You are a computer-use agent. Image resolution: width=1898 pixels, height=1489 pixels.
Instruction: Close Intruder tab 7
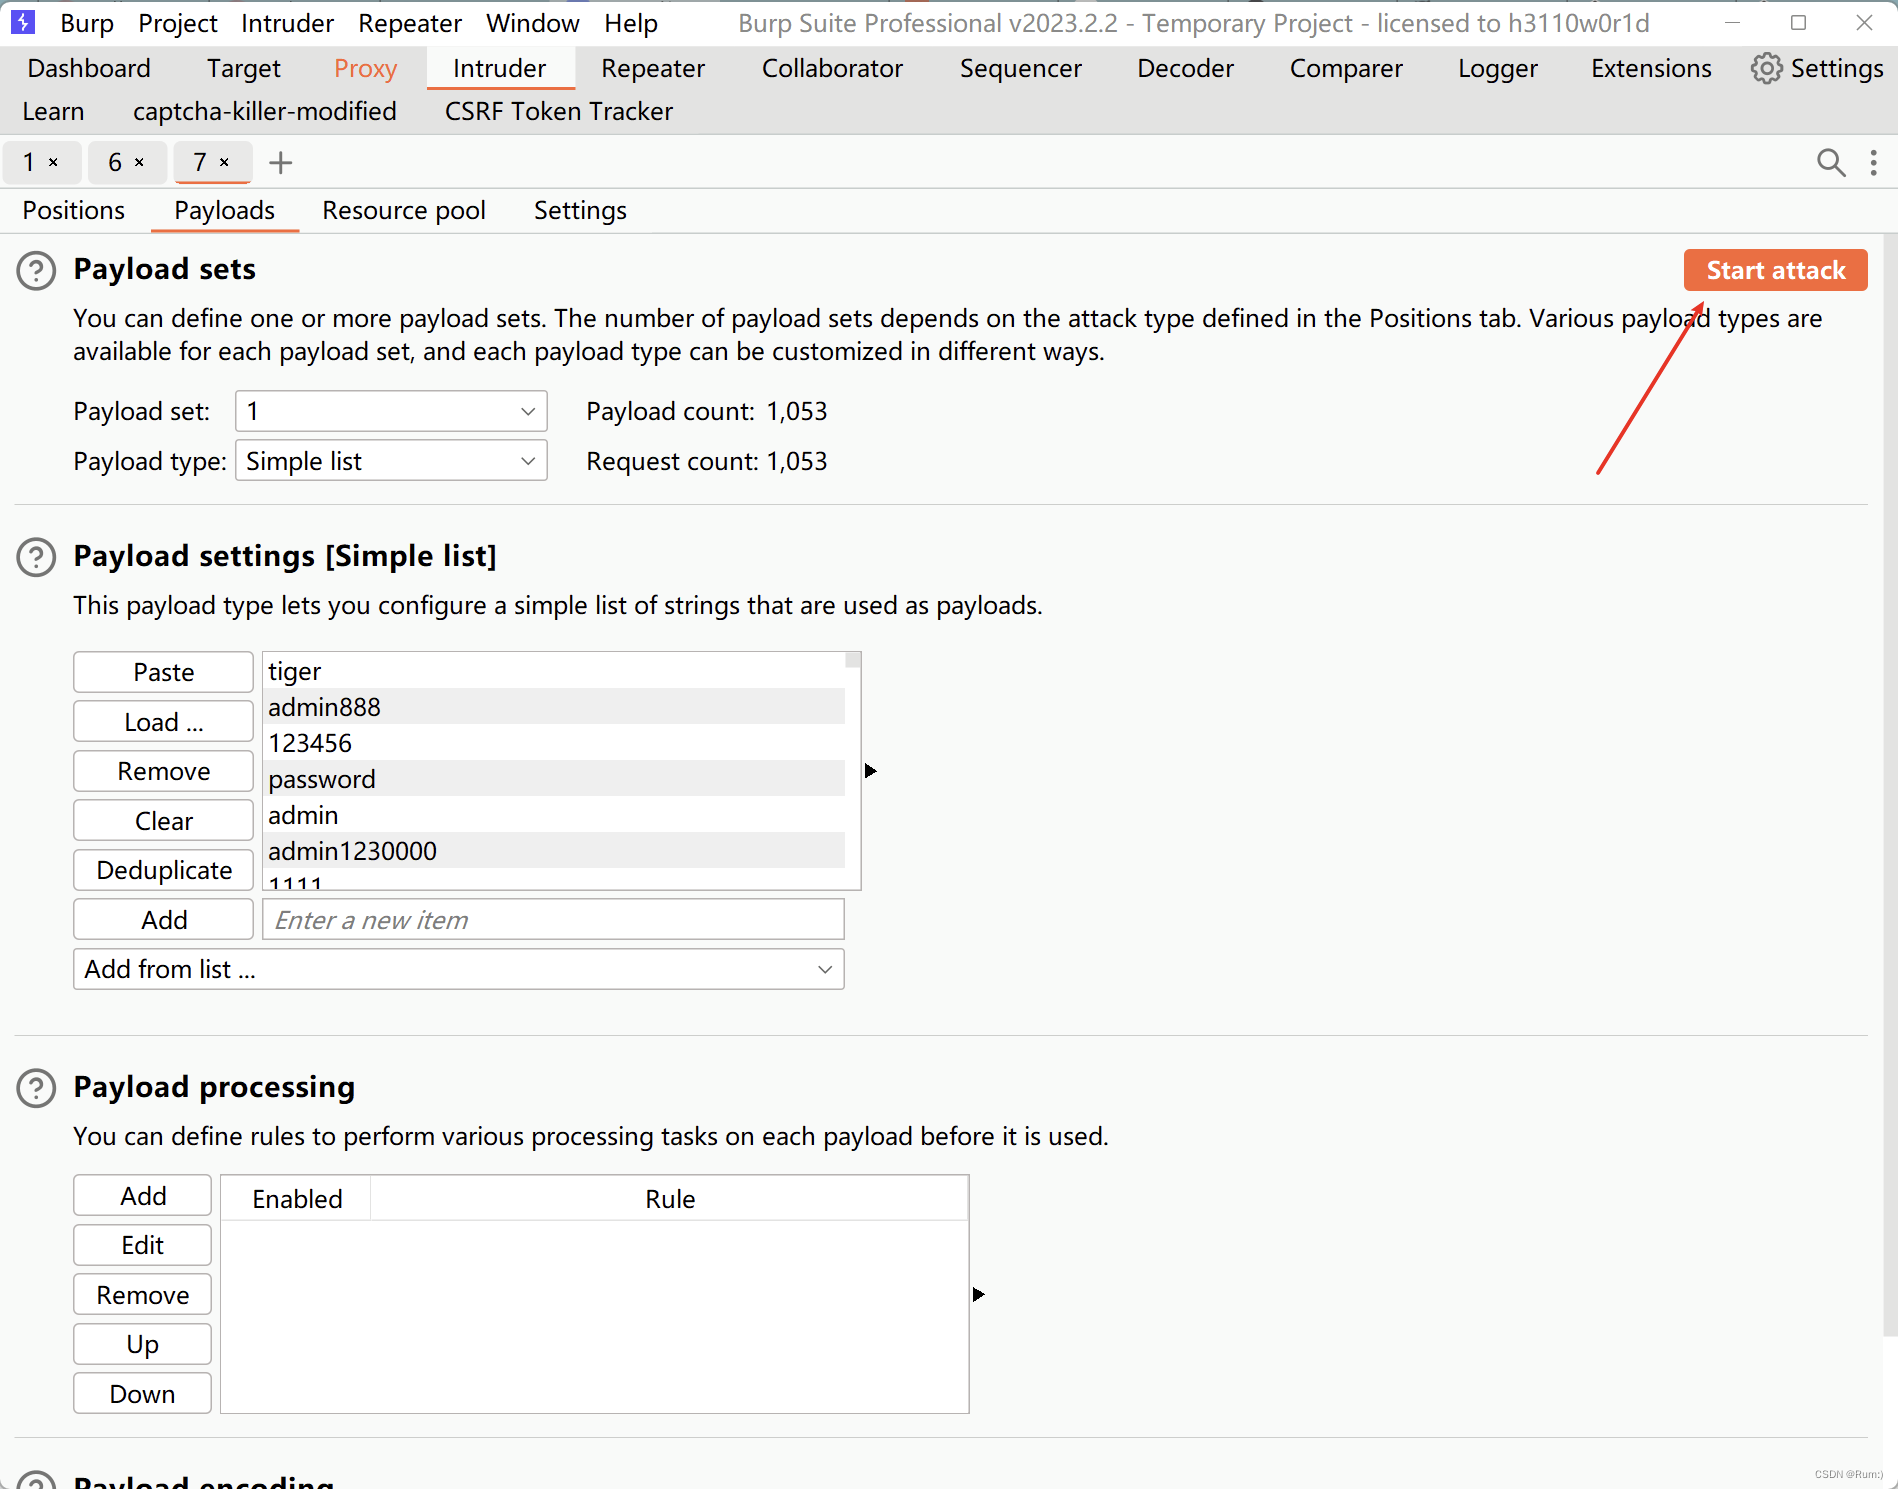(x=224, y=162)
